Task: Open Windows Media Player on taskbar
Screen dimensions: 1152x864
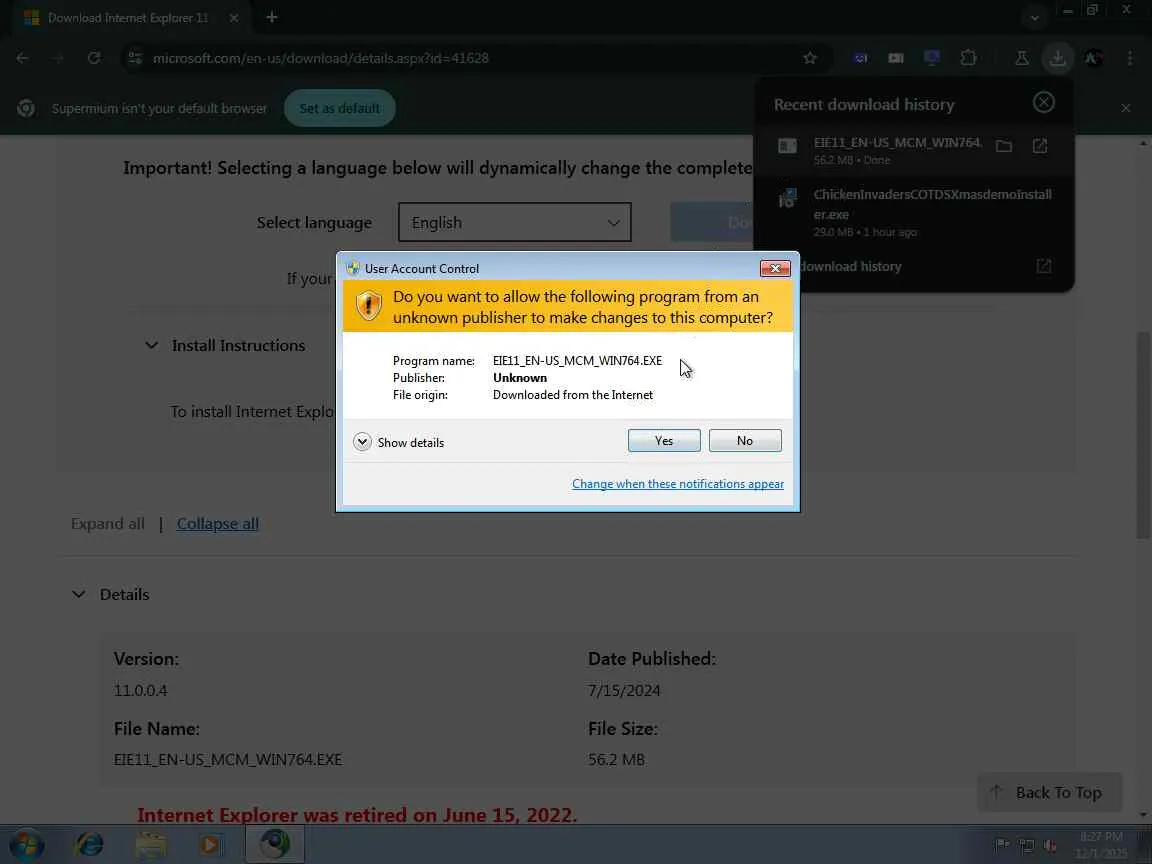Action: [212, 845]
